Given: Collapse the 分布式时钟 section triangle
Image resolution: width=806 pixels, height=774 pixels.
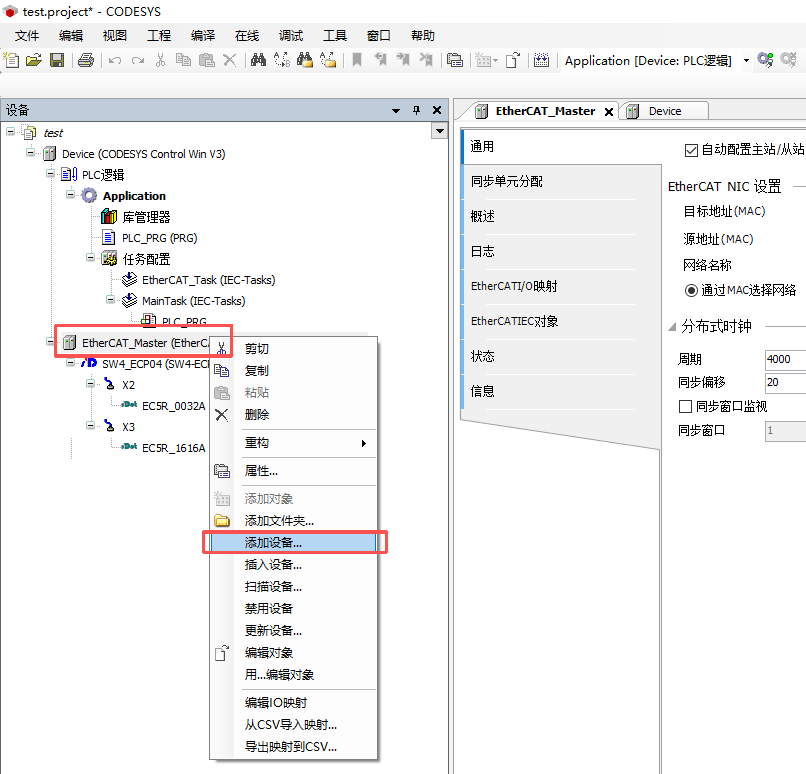Looking at the screenshot, I should [672, 327].
